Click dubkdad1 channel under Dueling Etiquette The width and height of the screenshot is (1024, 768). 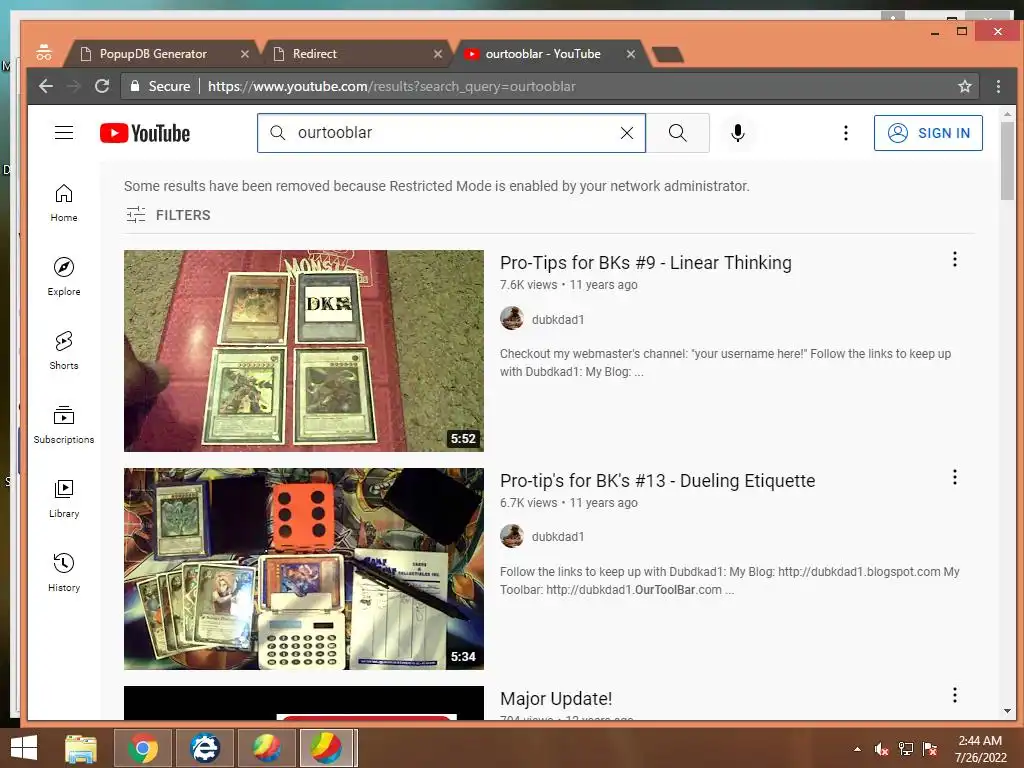pos(558,536)
